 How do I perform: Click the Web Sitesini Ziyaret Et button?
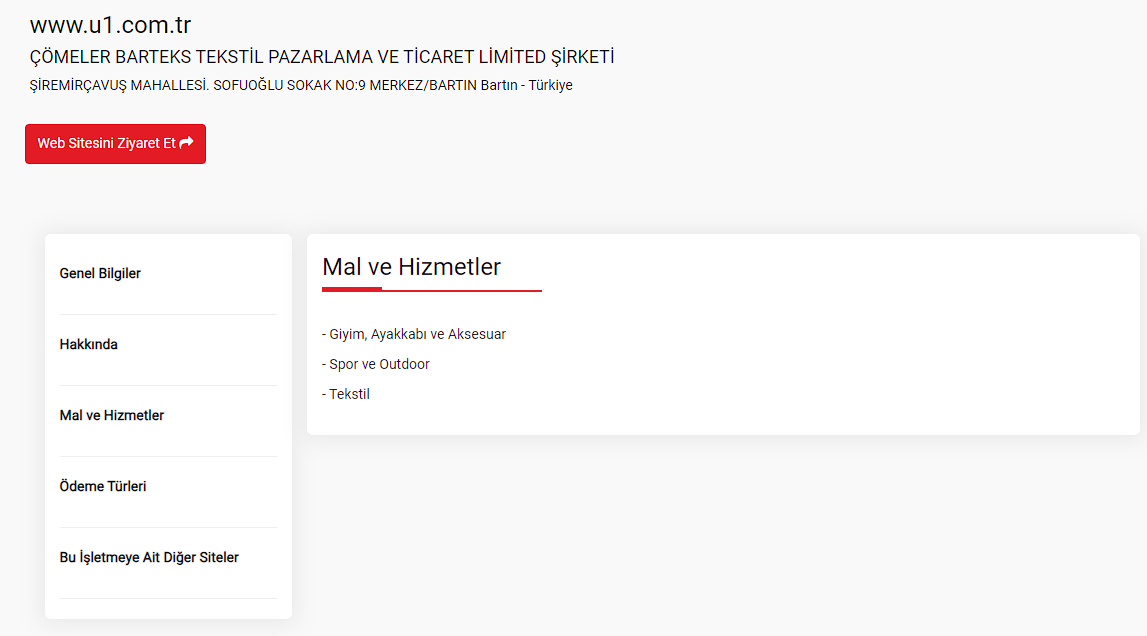116,144
